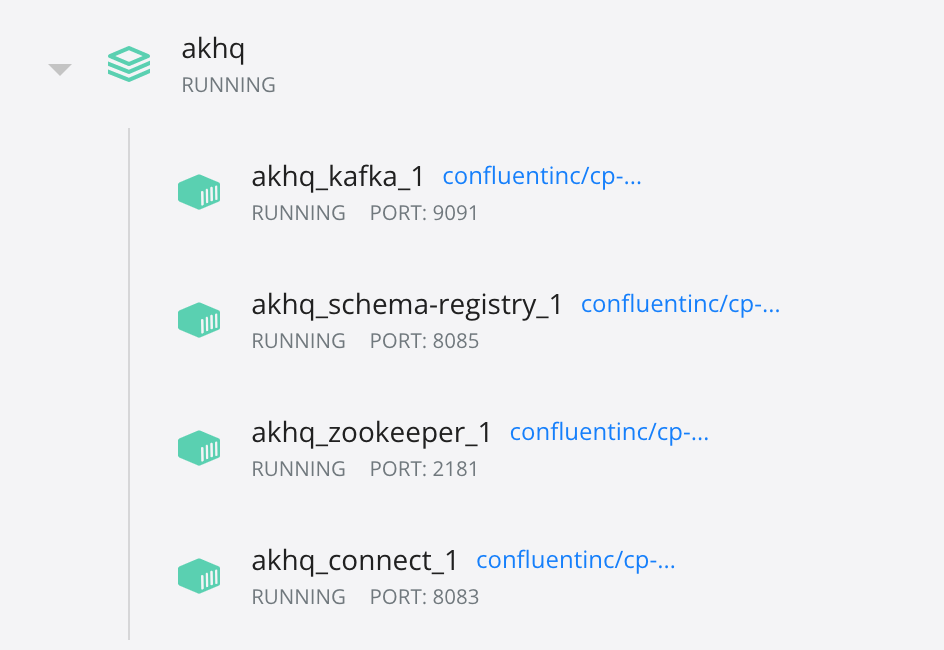The image size is (944, 650).
Task: Select the akhq_zookeeper_1 container entry
Action: coord(372,432)
